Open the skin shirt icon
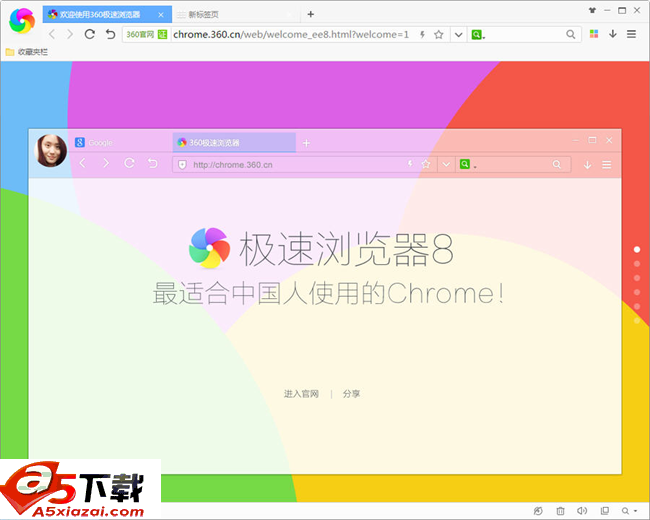Screen dimensions: 650x520 (x=592, y=10)
